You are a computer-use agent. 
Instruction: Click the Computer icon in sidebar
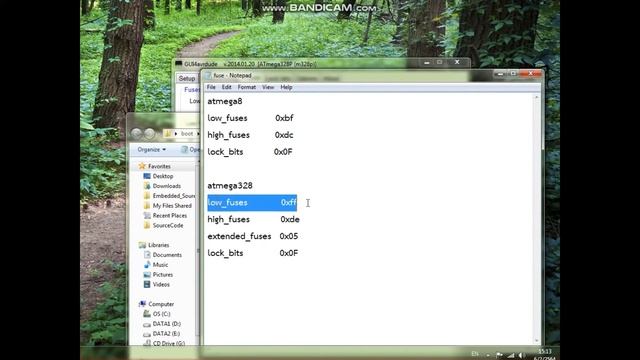click(x=142, y=304)
